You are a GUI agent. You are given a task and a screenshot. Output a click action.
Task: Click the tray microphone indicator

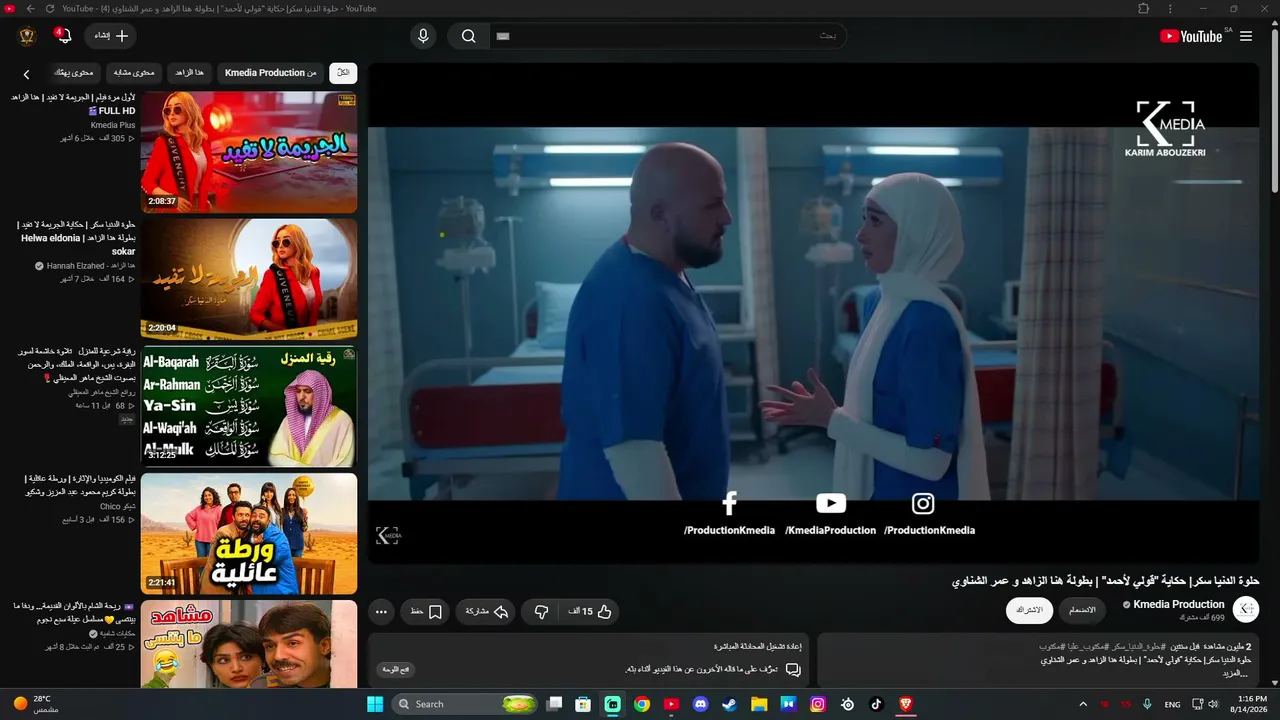click(x=1147, y=704)
